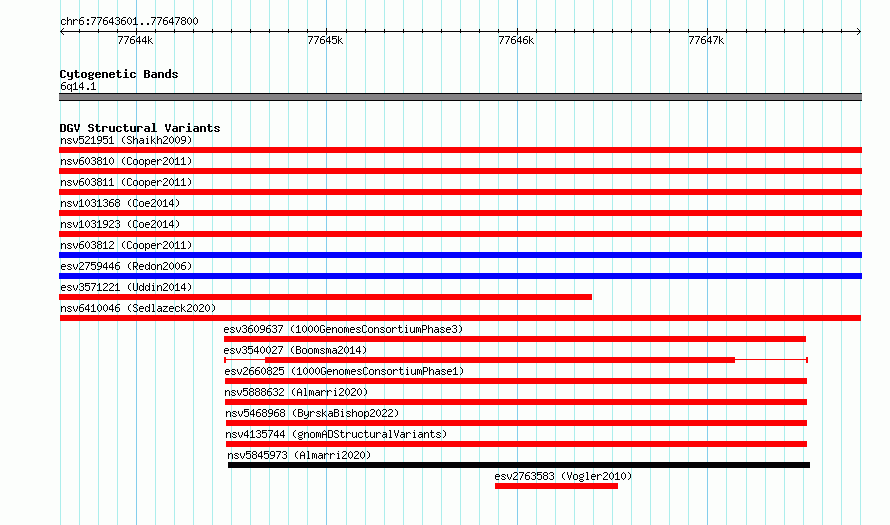Open esv3540027 (Boomsma2014) label
890x525 pixels.
pos(295,350)
